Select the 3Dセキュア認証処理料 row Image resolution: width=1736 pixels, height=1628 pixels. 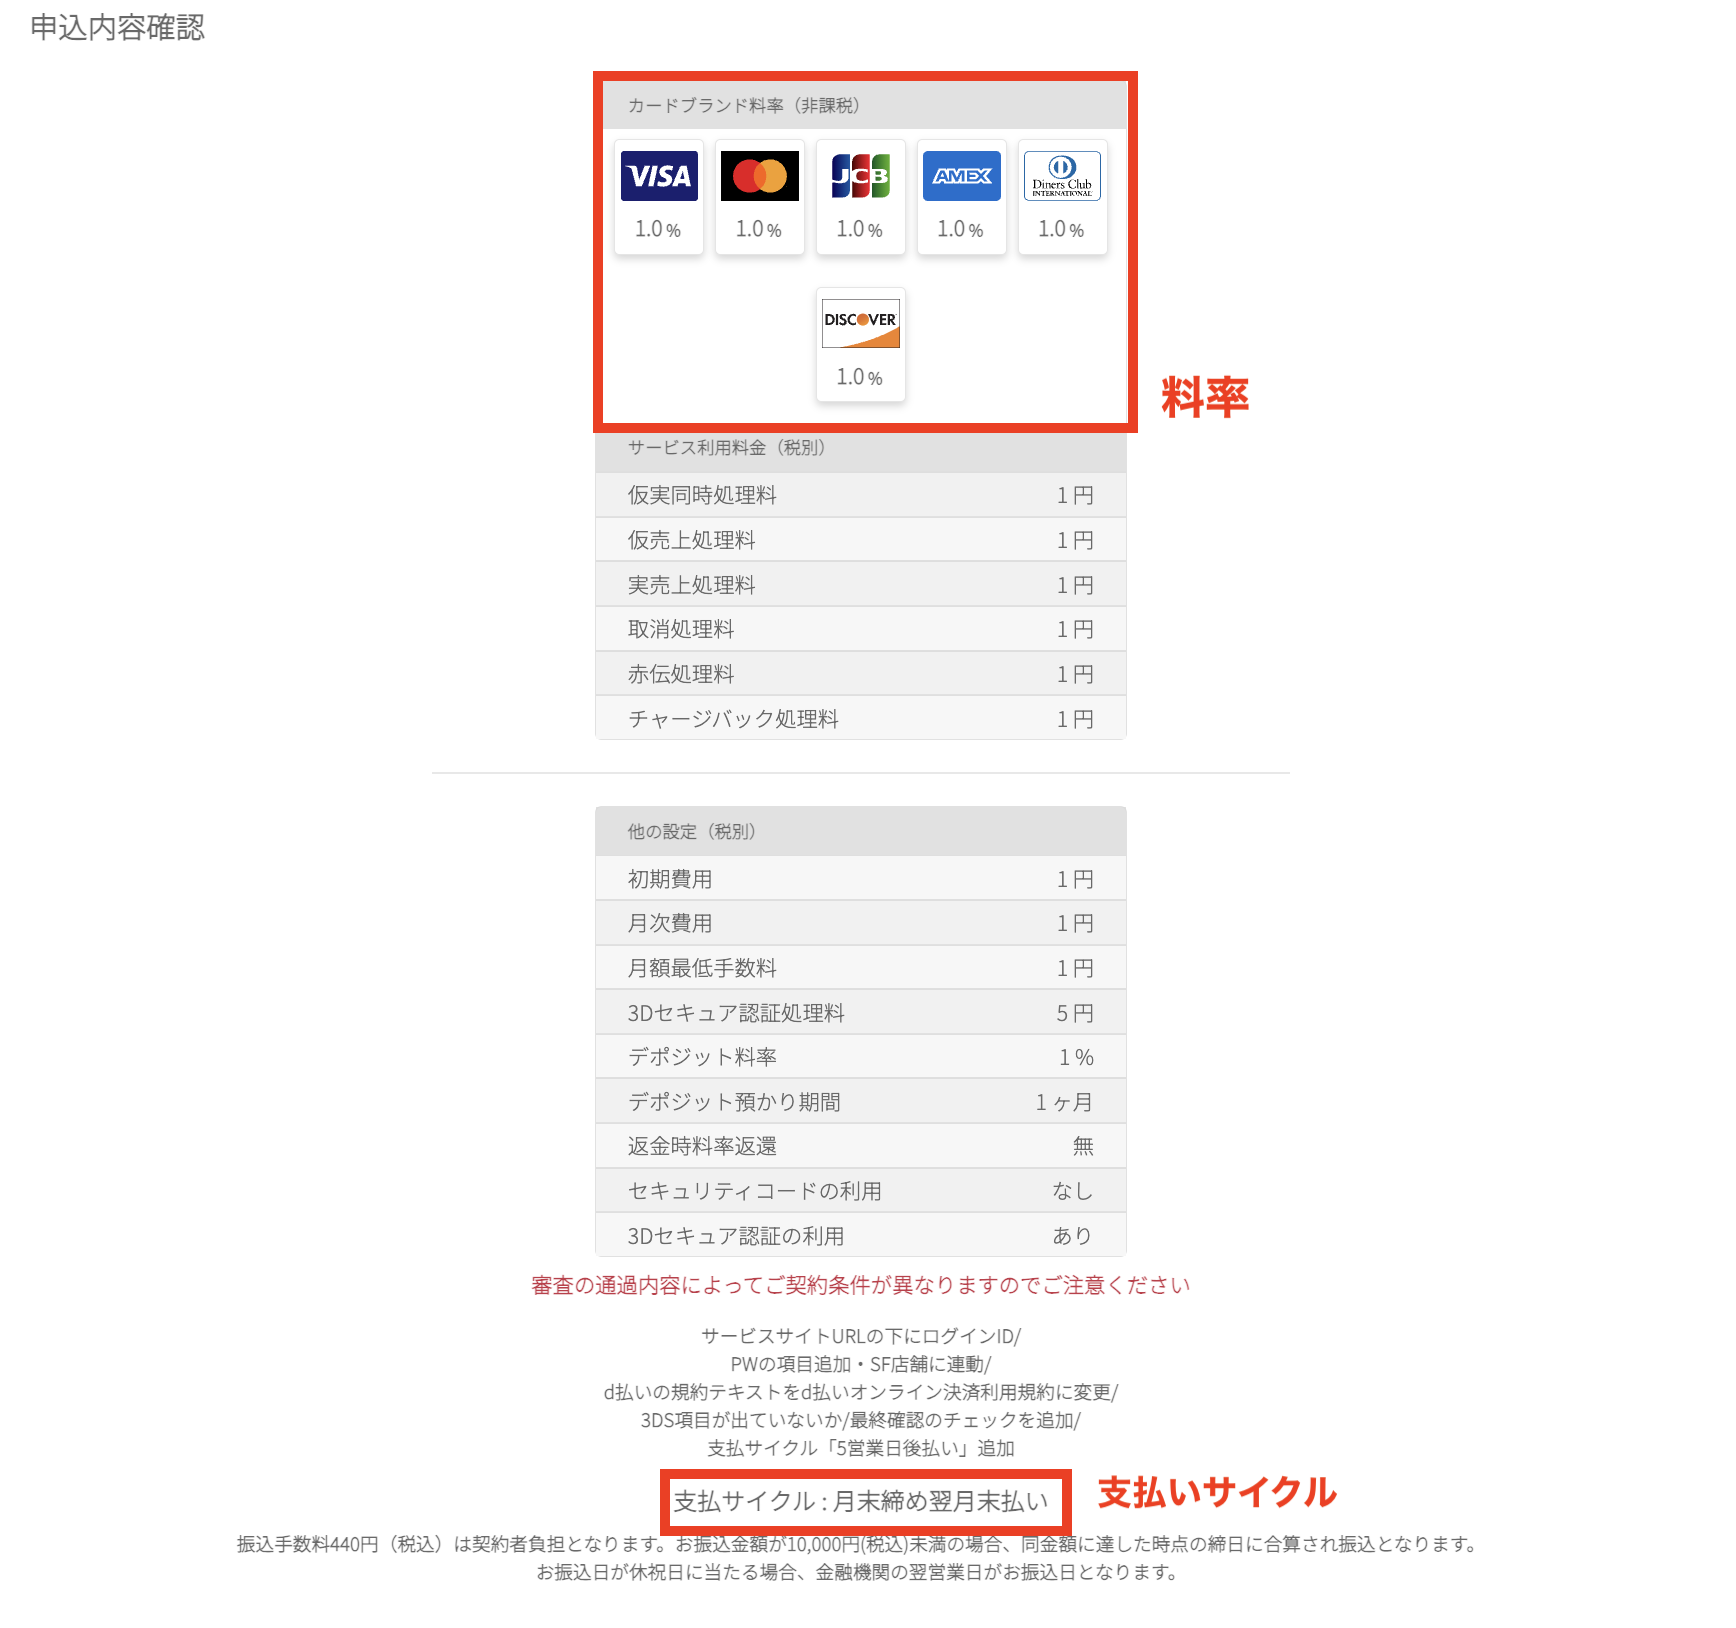[861, 1013]
